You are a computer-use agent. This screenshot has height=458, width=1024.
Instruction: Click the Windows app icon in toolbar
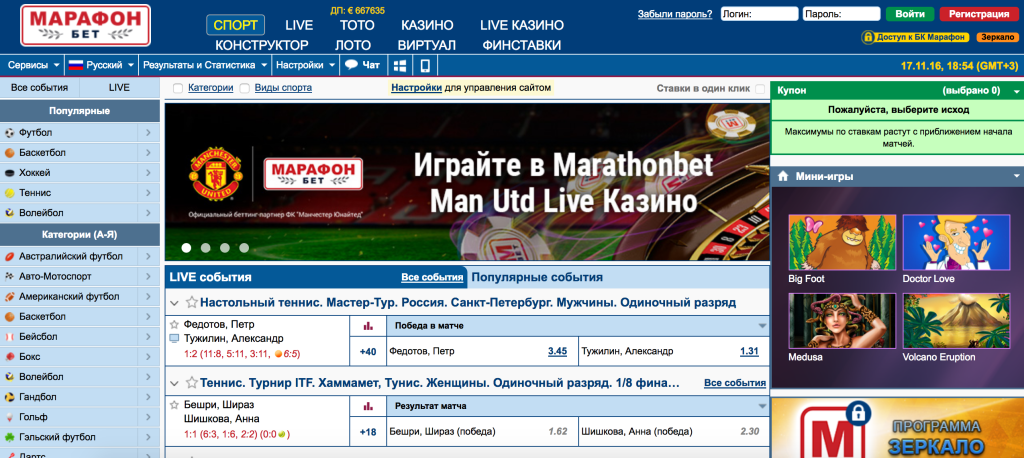pos(400,65)
